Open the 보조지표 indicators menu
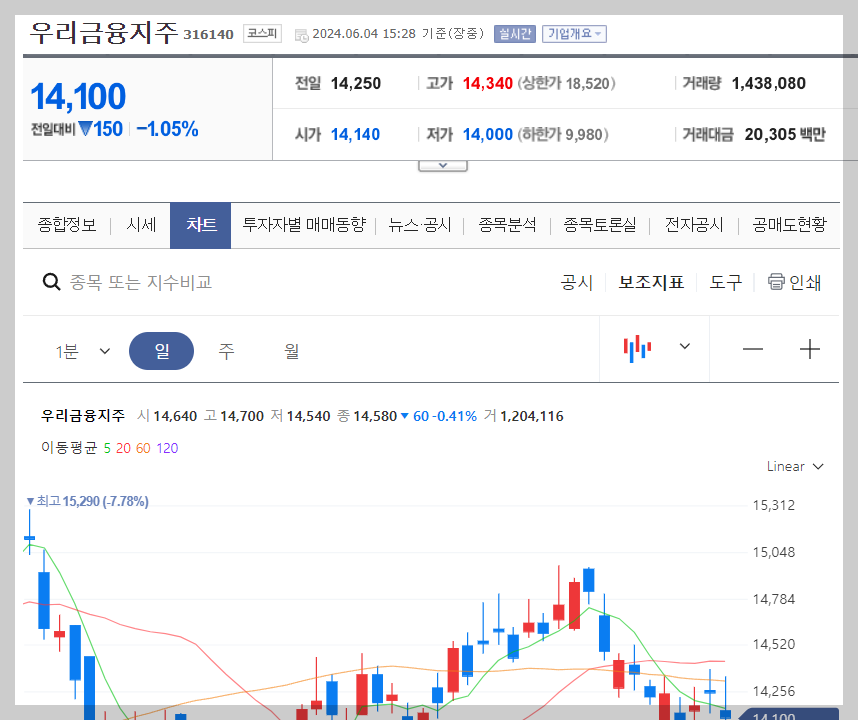The width and height of the screenshot is (858, 720). coord(651,282)
